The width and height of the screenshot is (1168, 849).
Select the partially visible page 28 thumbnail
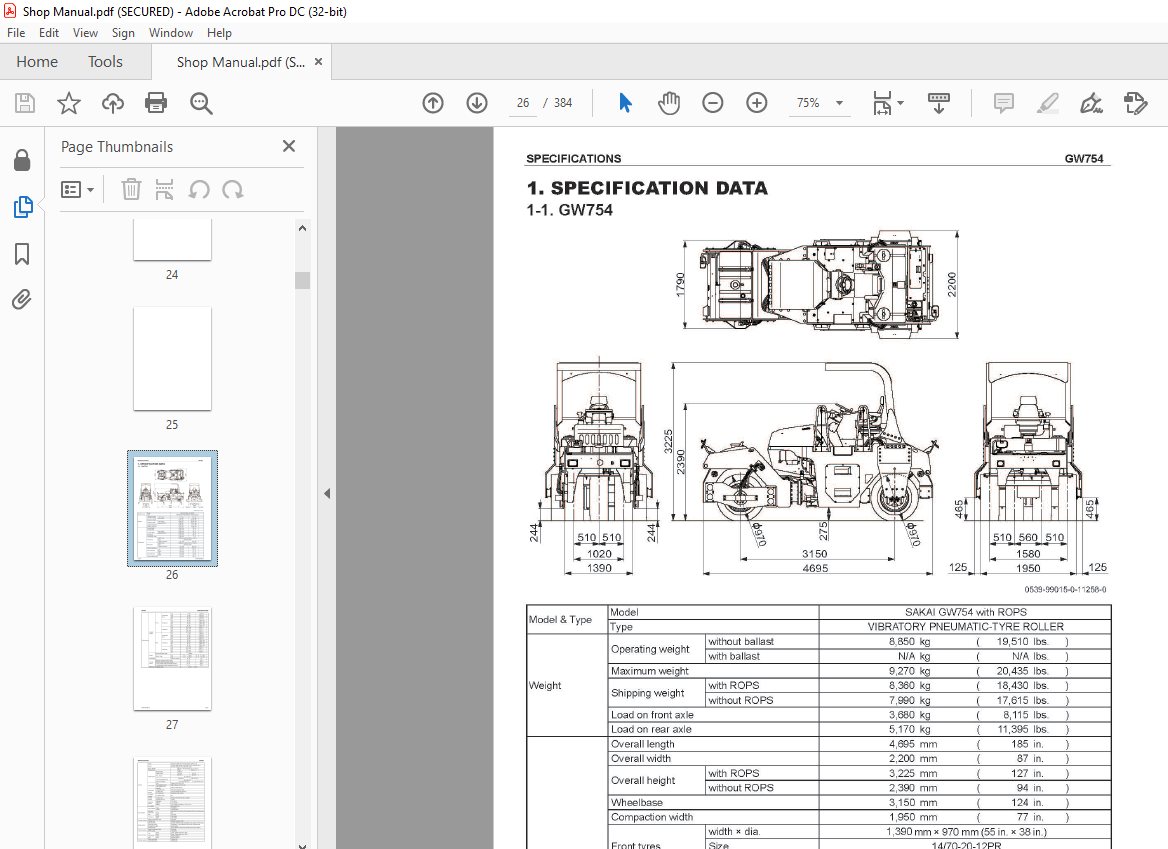click(172, 803)
